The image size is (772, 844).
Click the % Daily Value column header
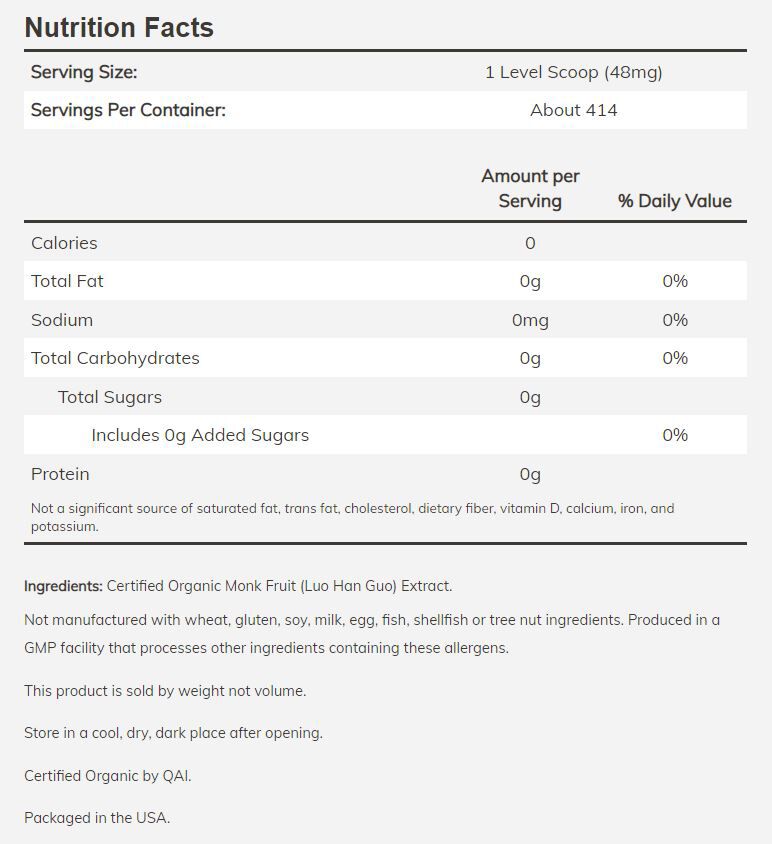(675, 201)
